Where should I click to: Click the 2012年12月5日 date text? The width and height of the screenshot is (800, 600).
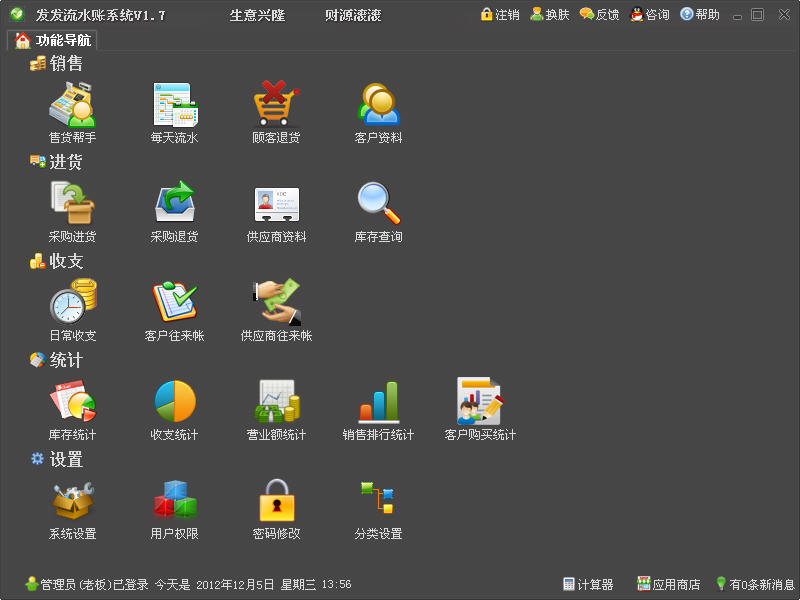(x=235, y=584)
